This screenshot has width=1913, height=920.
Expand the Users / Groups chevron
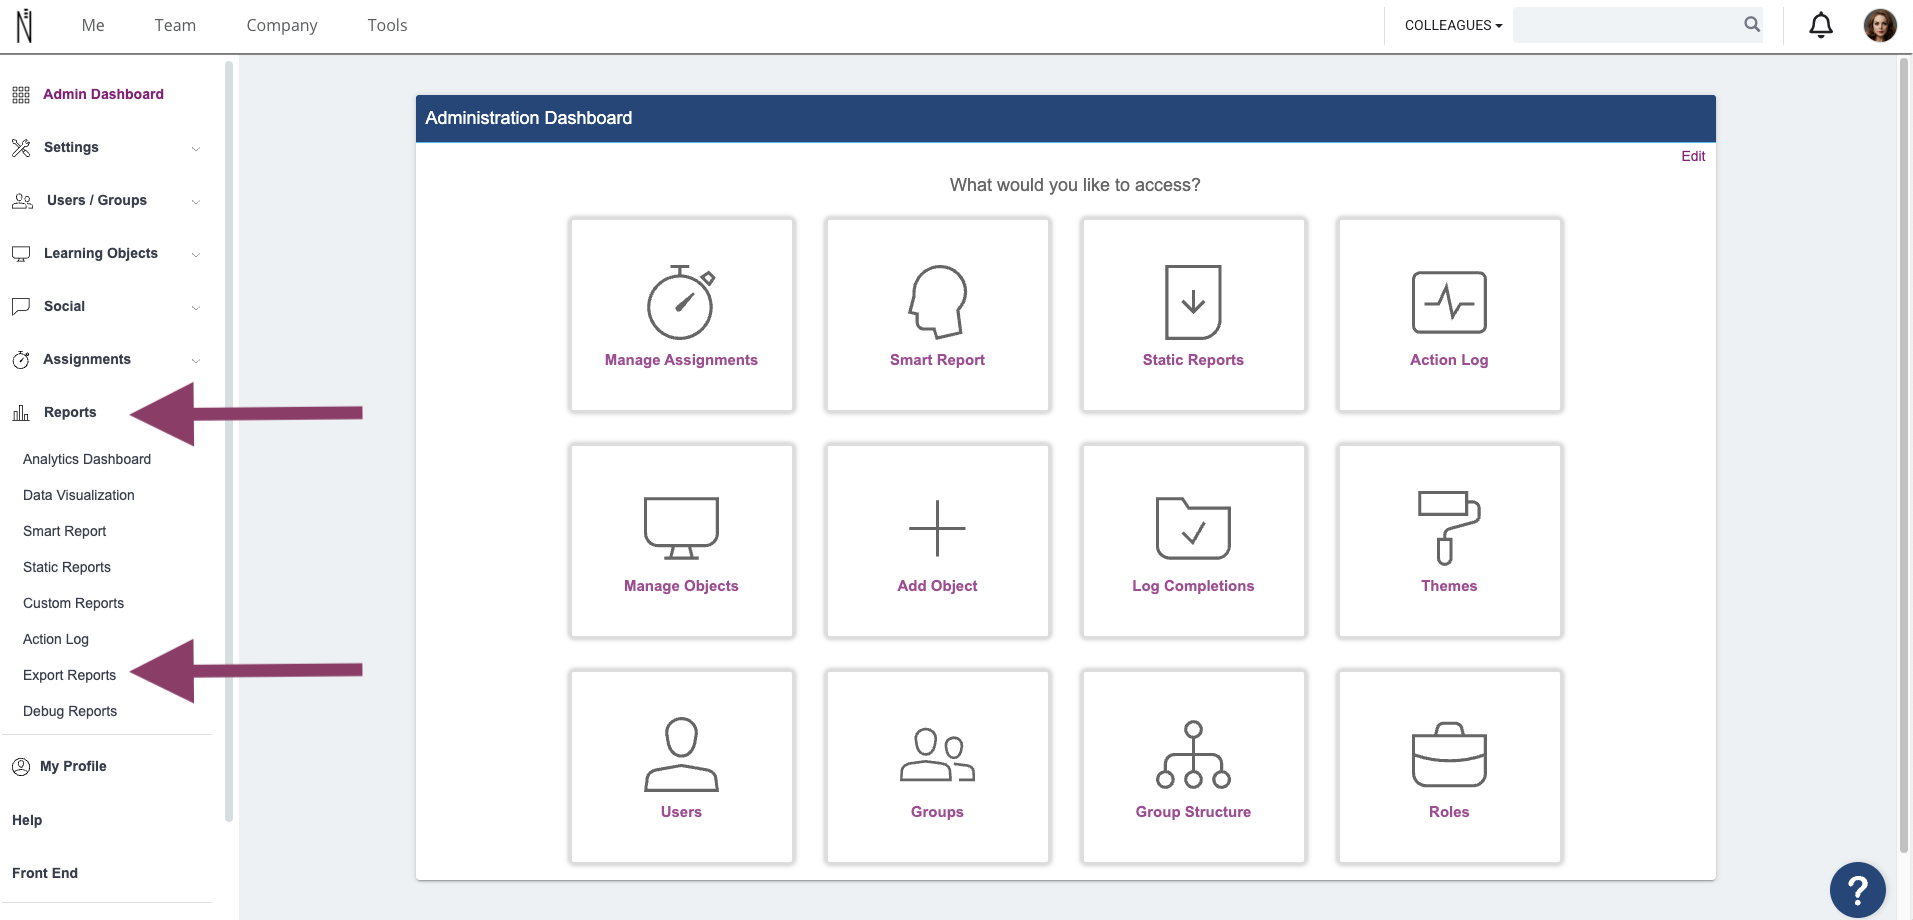(x=195, y=202)
